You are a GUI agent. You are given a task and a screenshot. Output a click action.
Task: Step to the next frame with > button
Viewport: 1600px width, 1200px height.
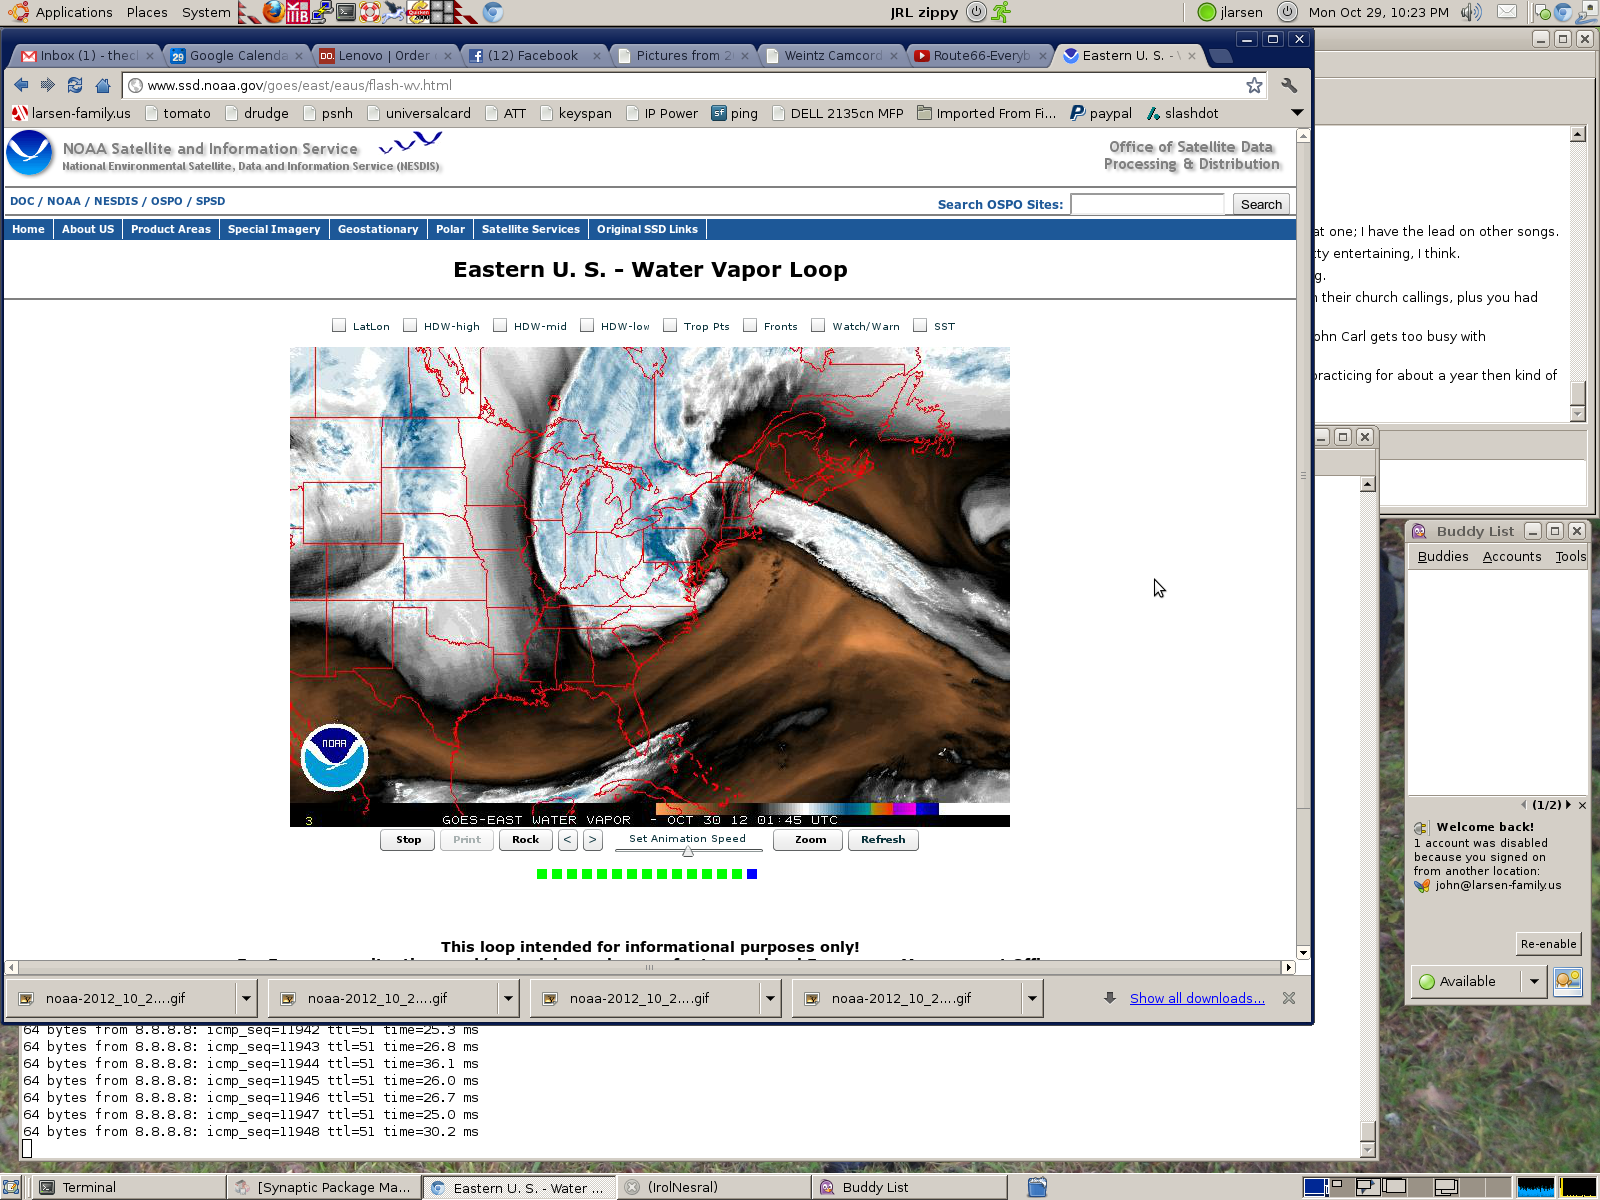(593, 840)
